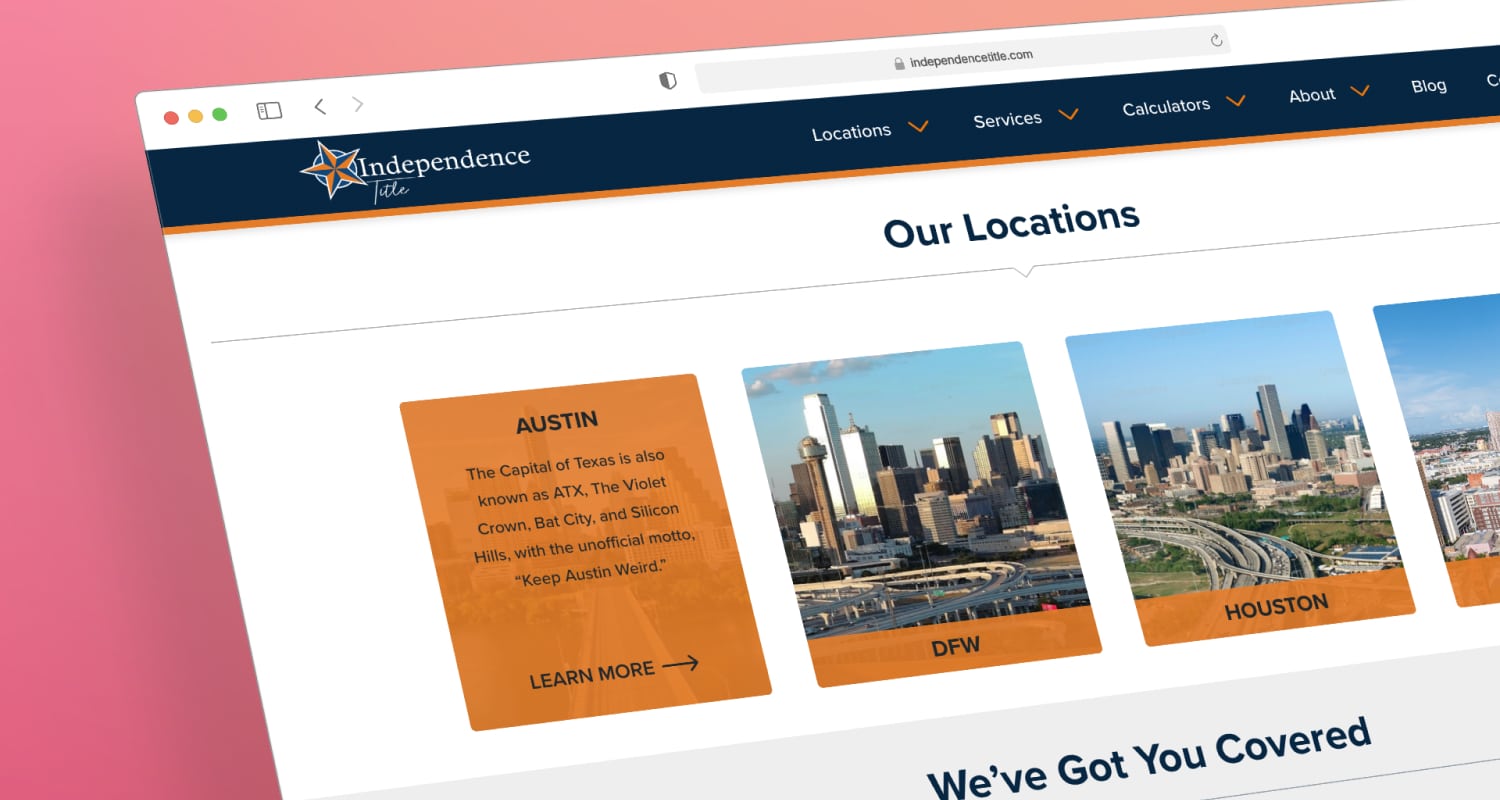Click the Our Locations heading
Viewport: 1500px width, 800px height.
coord(1012,225)
